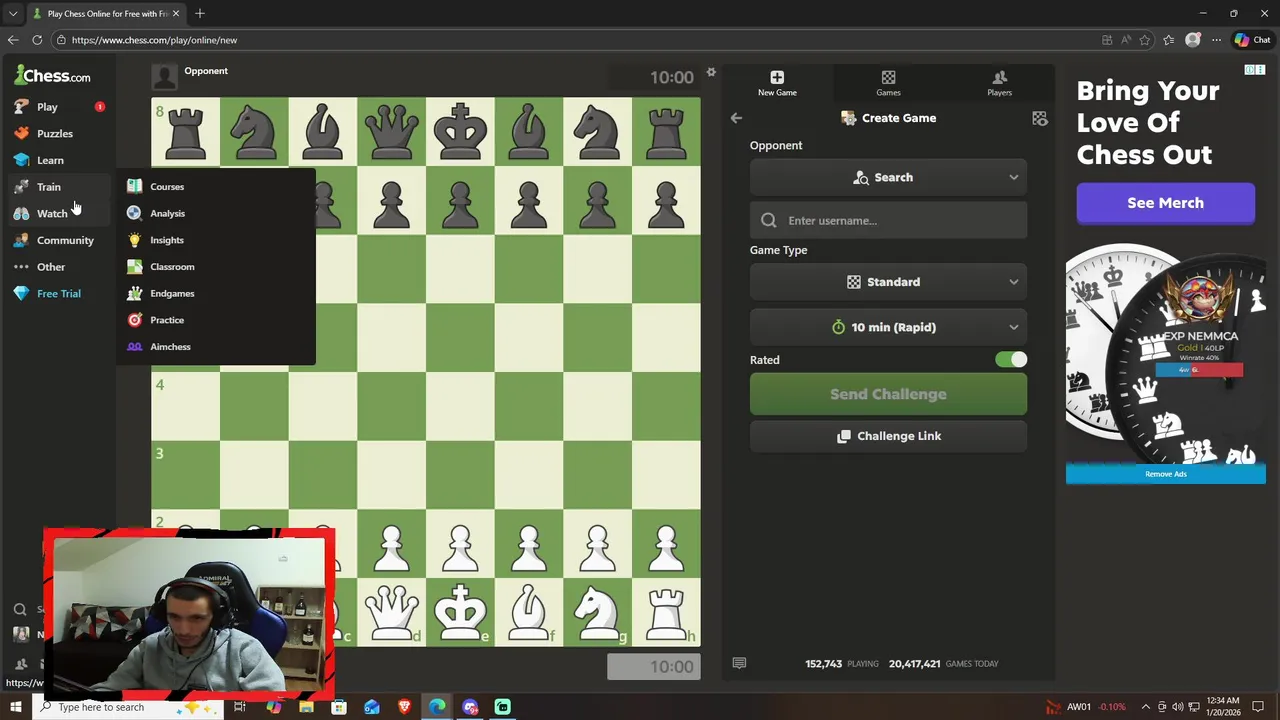Click the Chess.com logo

pyautogui.click(x=52, y=75)
